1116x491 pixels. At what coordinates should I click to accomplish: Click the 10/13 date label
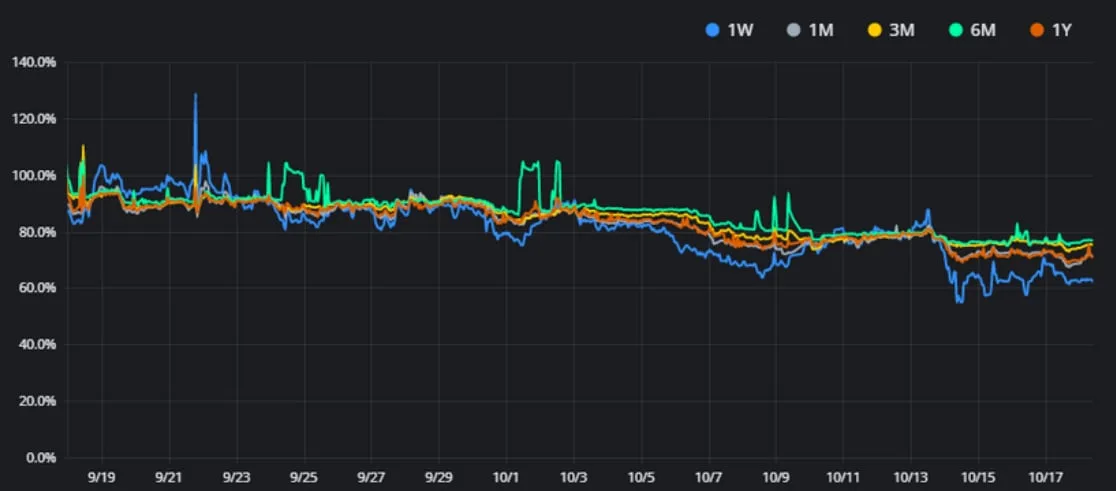coord(910,476)
